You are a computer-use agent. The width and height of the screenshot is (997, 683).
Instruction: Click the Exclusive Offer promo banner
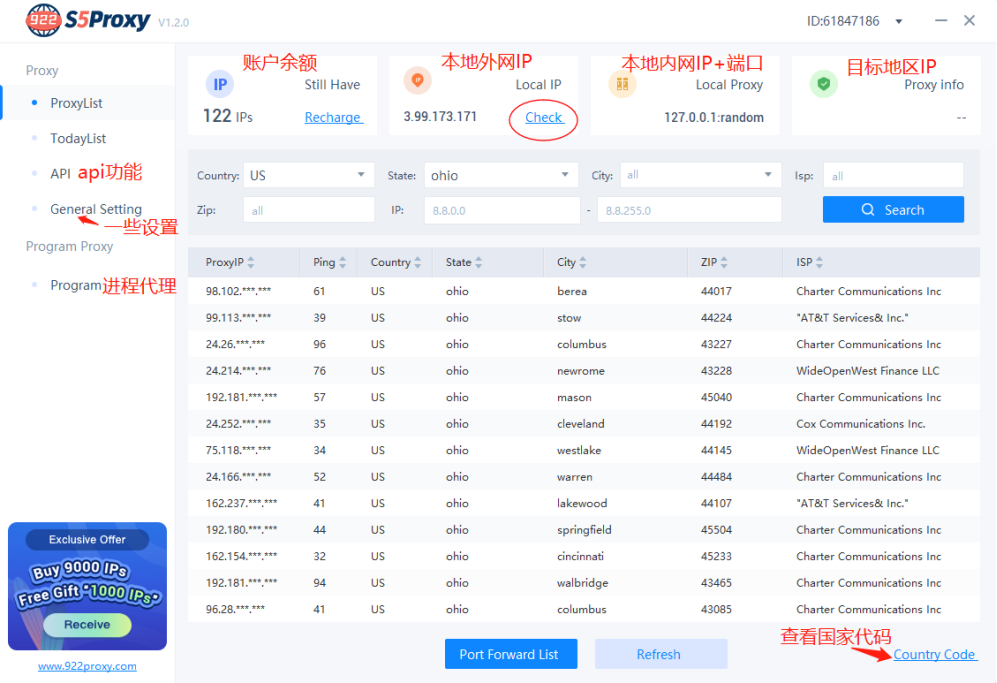tap(87, 587)
